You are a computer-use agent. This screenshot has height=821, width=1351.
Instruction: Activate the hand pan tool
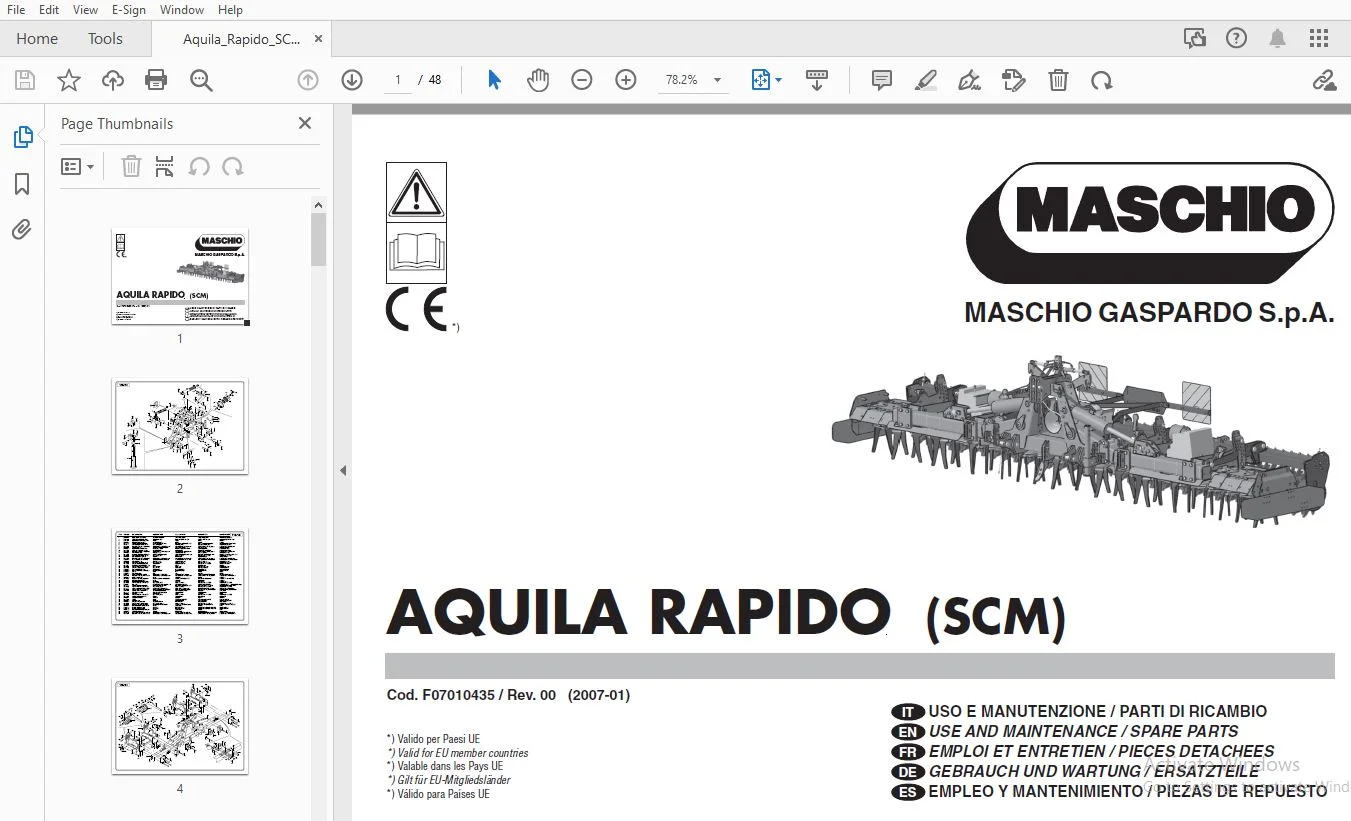538,80
